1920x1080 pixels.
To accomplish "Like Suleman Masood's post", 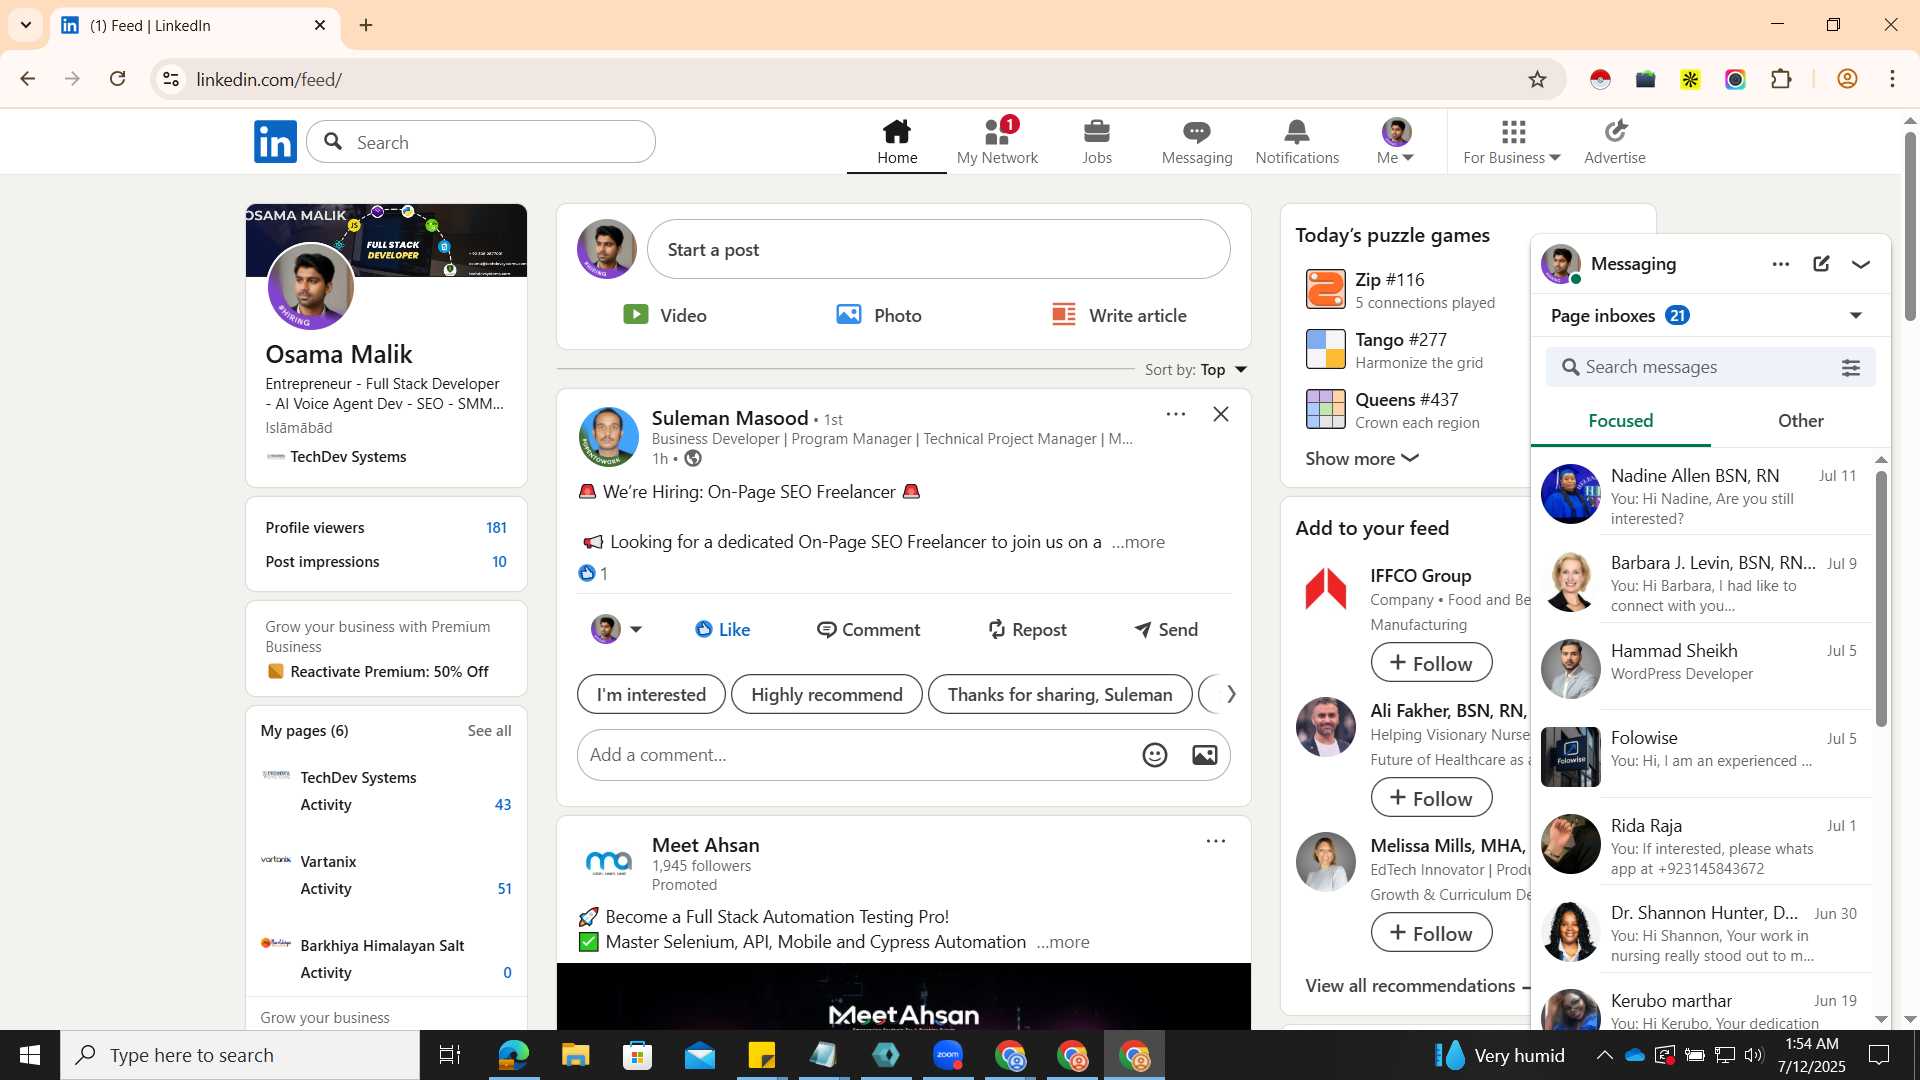I will pos(723,629).
